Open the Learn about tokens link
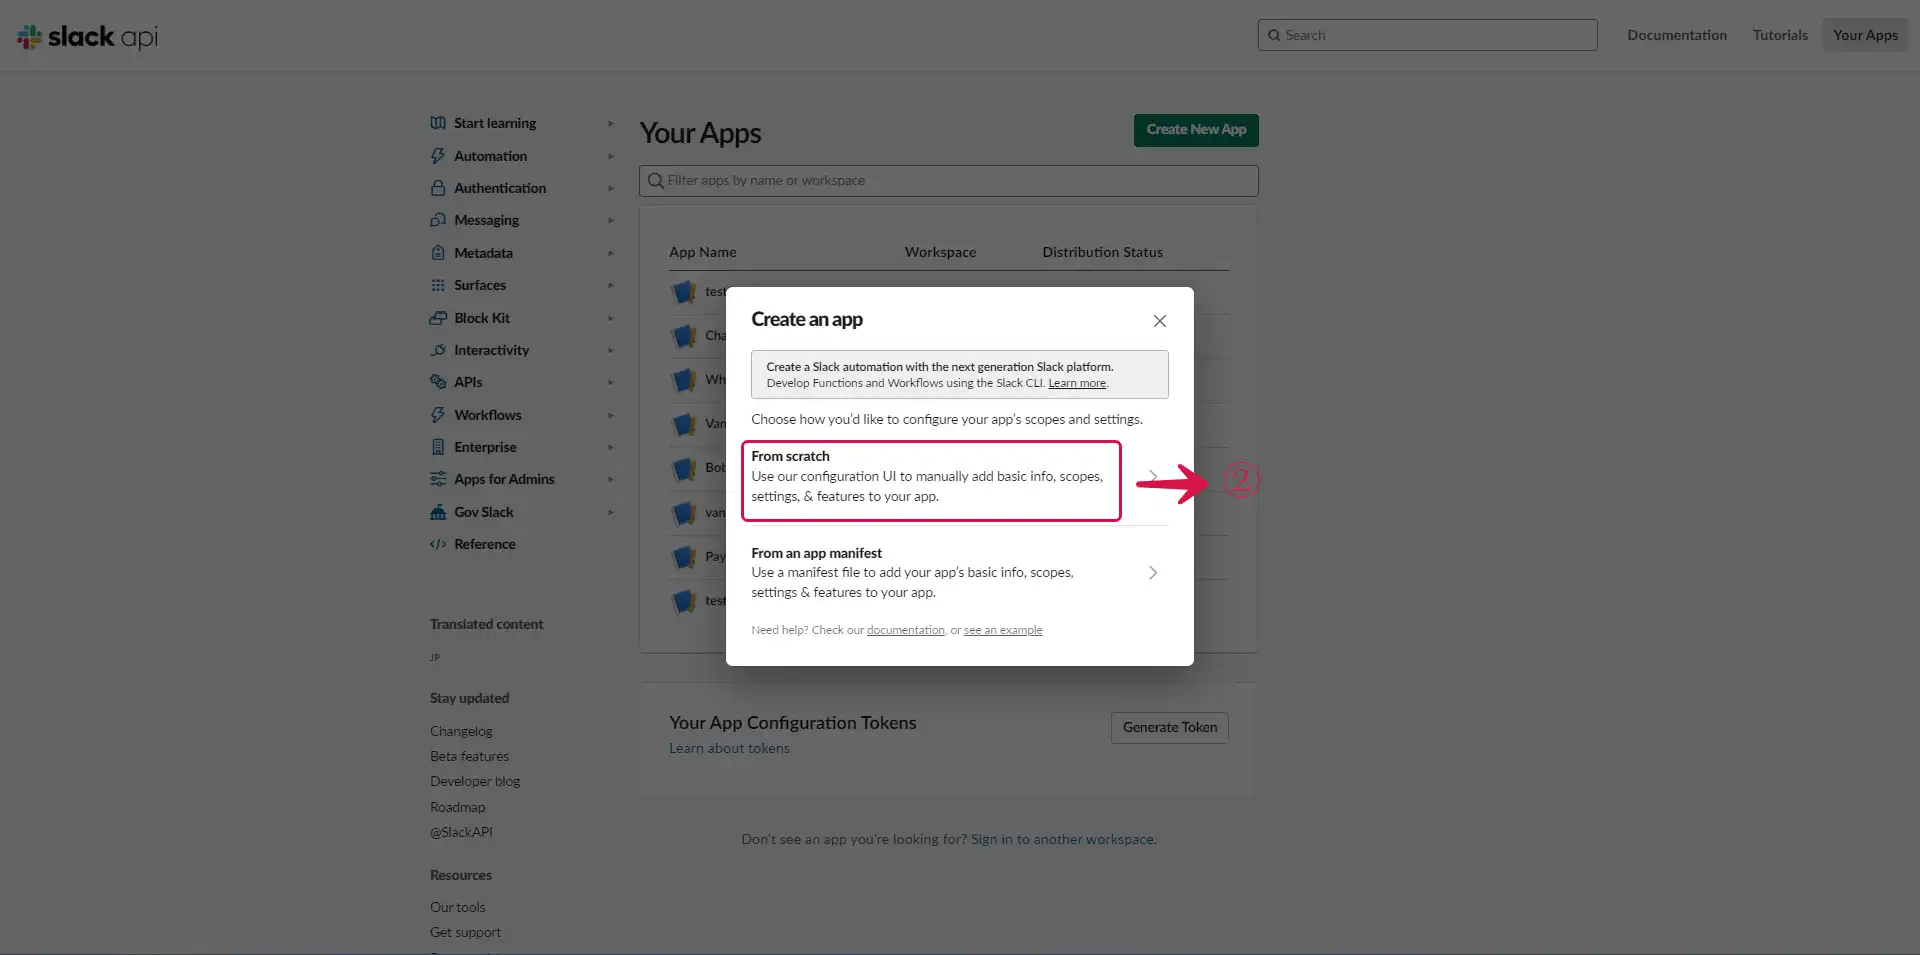 (729, 748)
